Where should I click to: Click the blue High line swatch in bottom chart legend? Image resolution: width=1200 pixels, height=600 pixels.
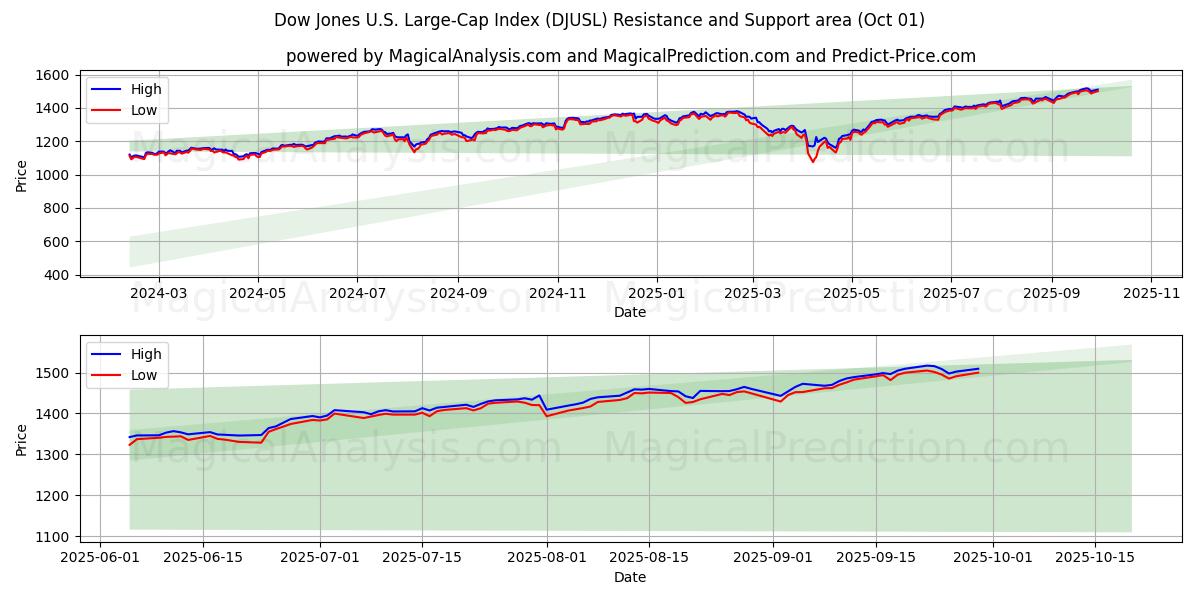[107, 354]
